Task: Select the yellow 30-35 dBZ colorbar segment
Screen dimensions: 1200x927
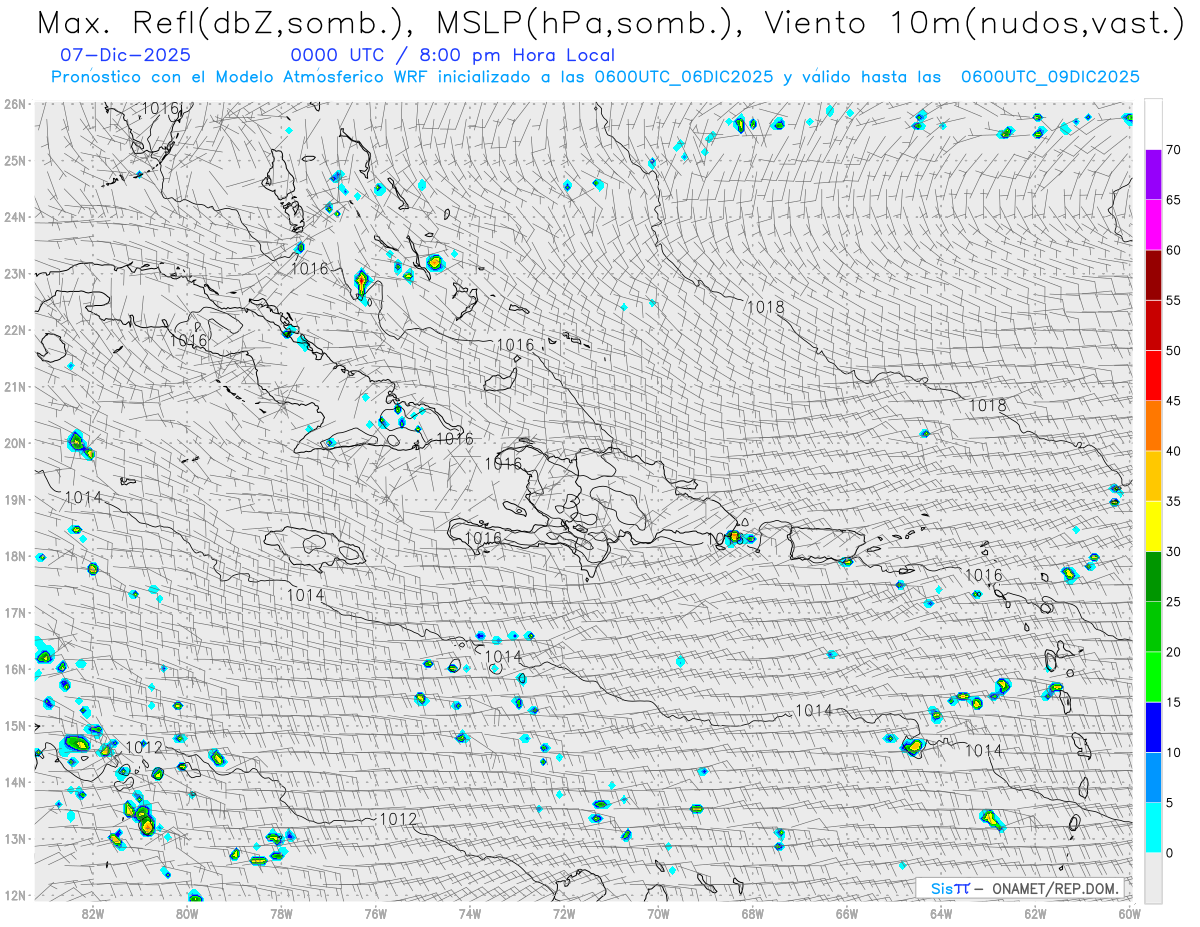Action: point(1154,526)
